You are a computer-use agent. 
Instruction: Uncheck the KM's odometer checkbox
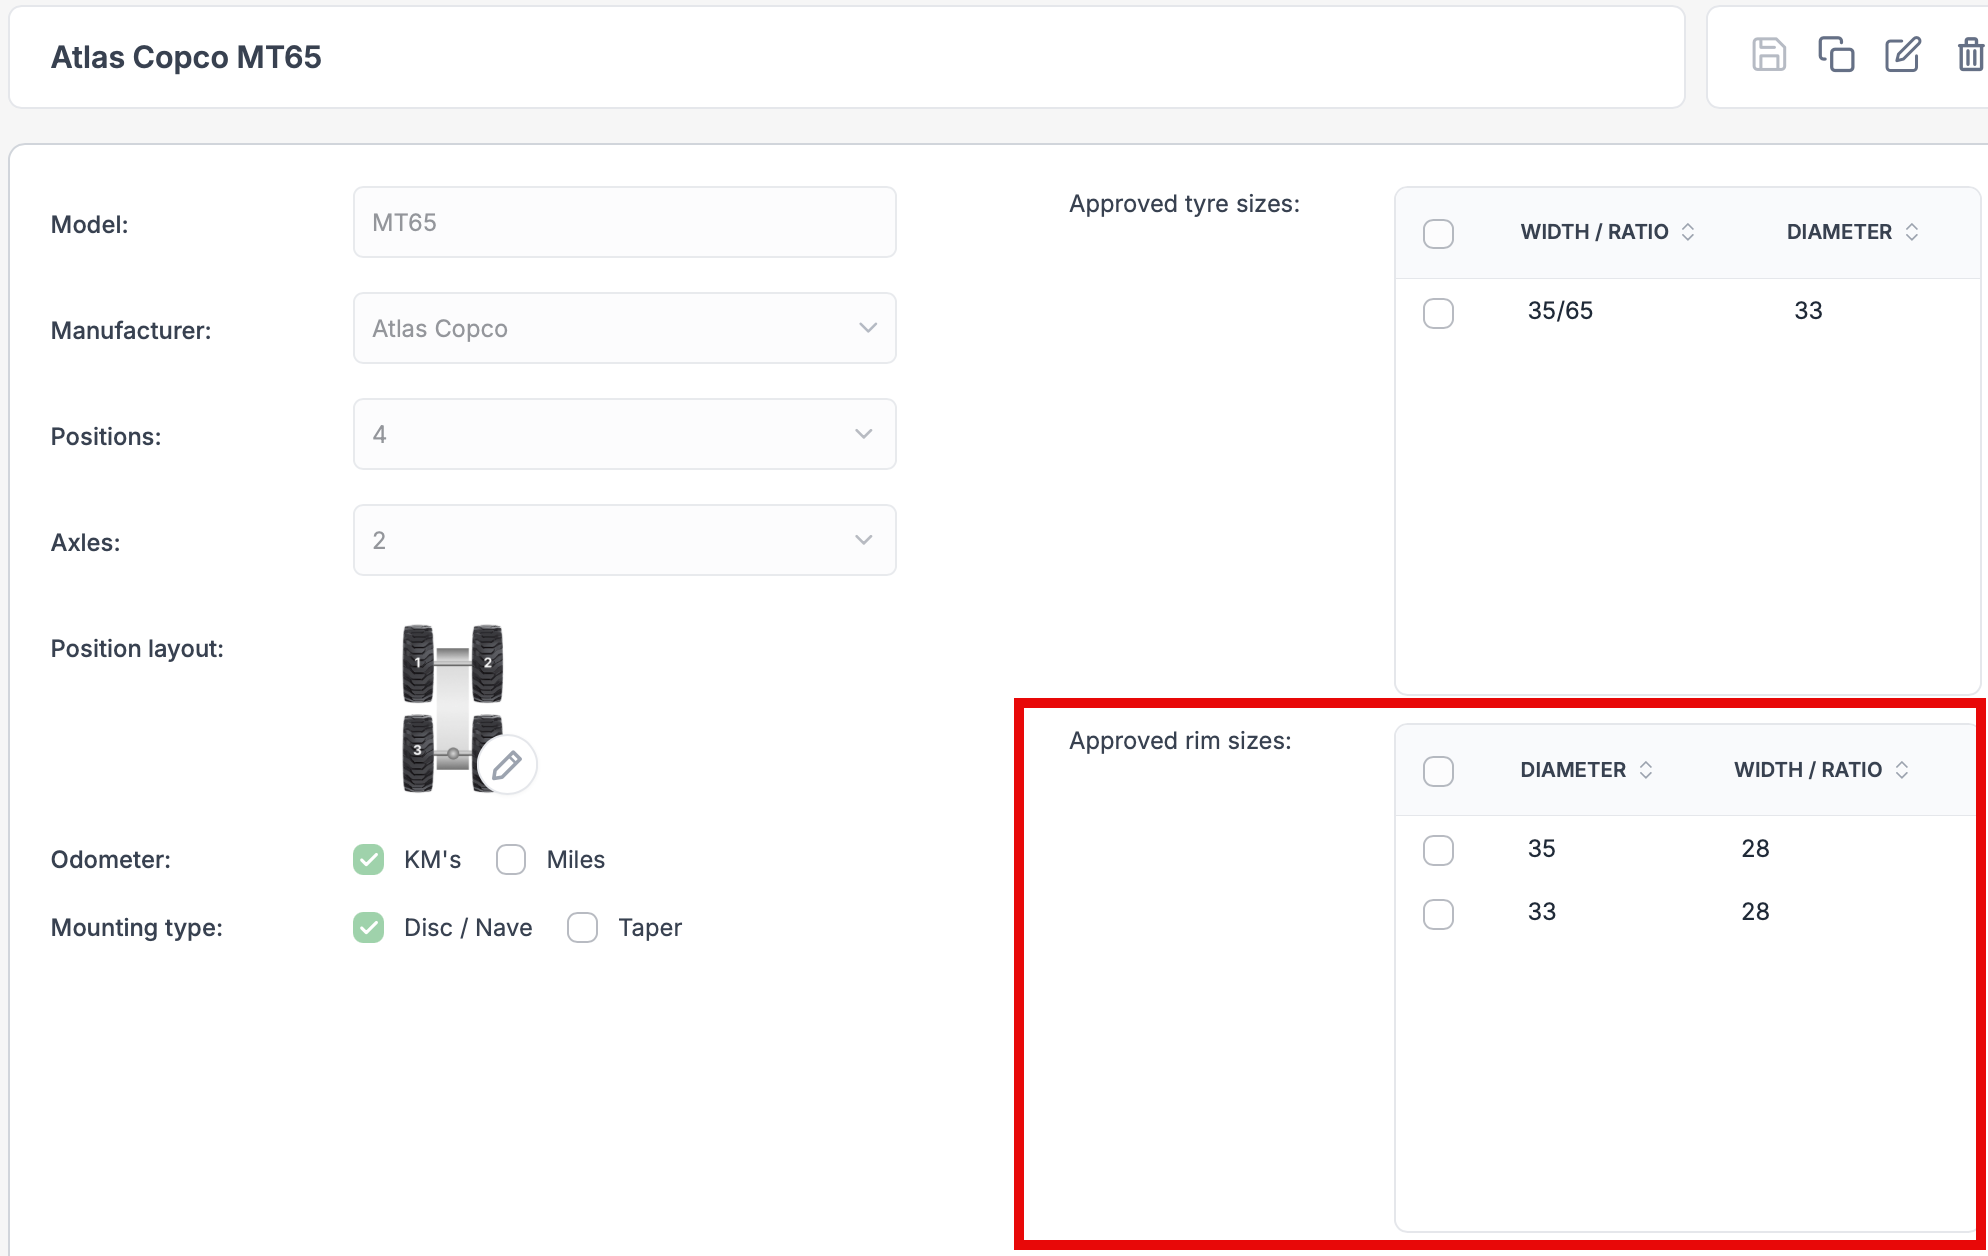[x=369, y=860]
